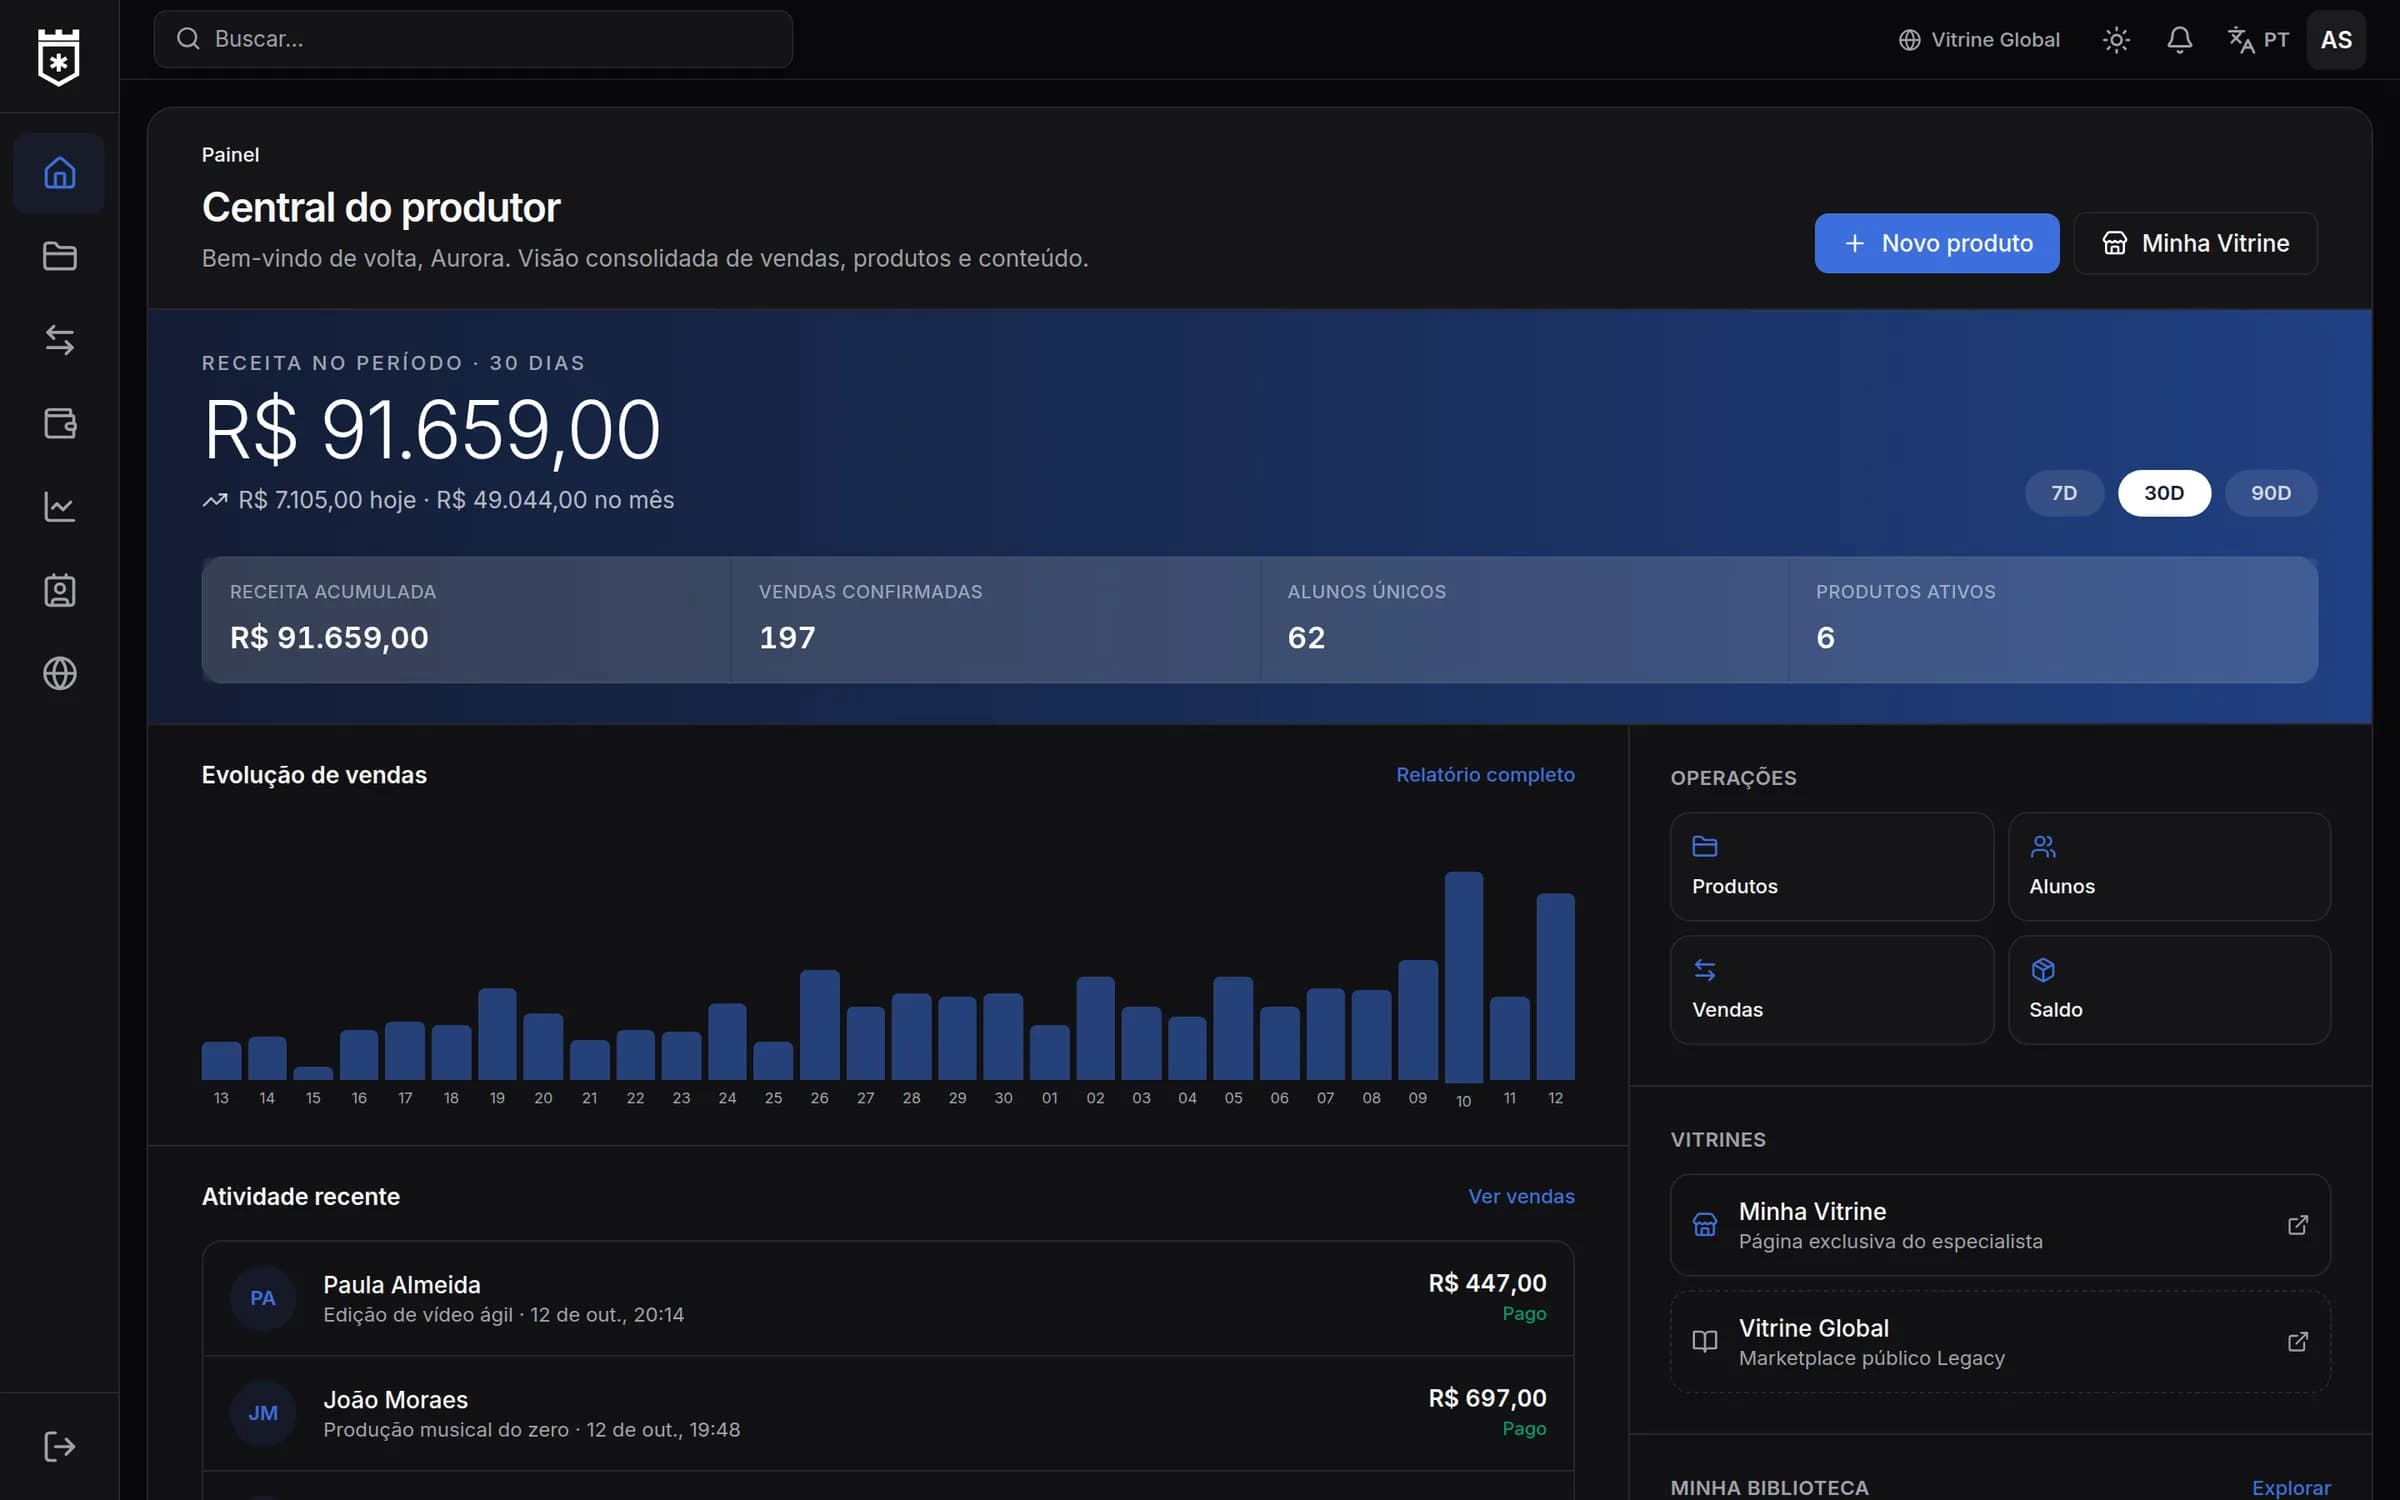Screen dimensions: 2400x1500
Task: Open the folder icon in the sidebar
Action: [59, 256]
